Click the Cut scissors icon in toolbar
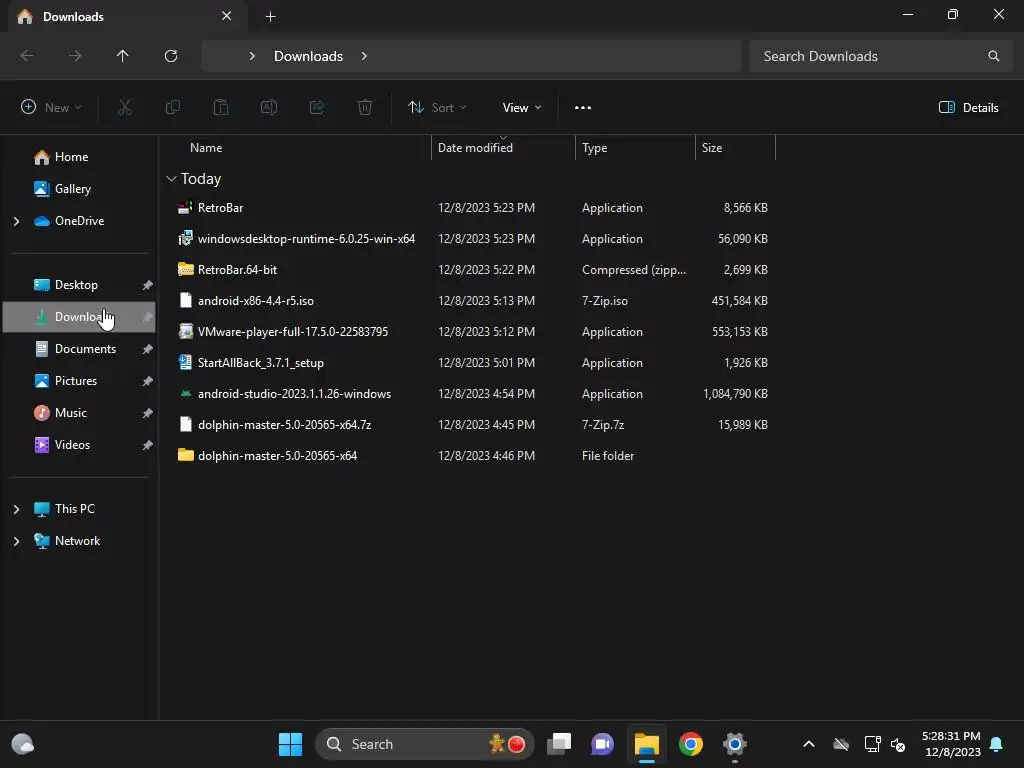 tap(124, 107)
